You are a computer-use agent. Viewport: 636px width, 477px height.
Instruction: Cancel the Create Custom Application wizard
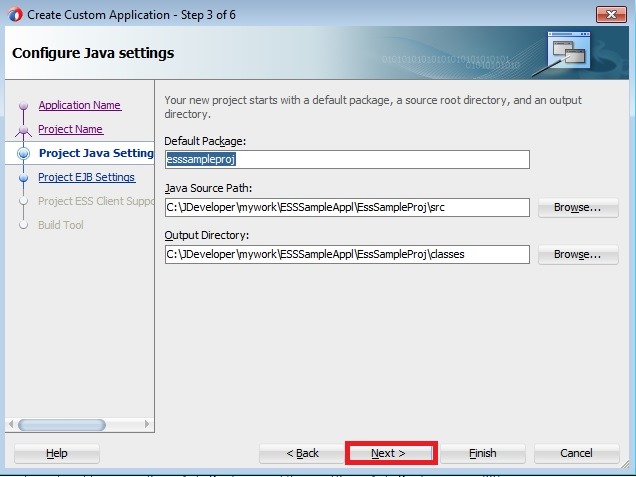pos(576,453)
